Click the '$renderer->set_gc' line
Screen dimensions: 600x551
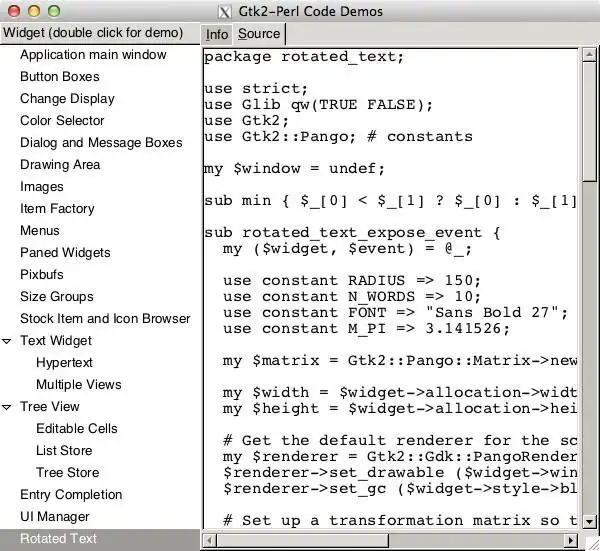tap(400, 489)
